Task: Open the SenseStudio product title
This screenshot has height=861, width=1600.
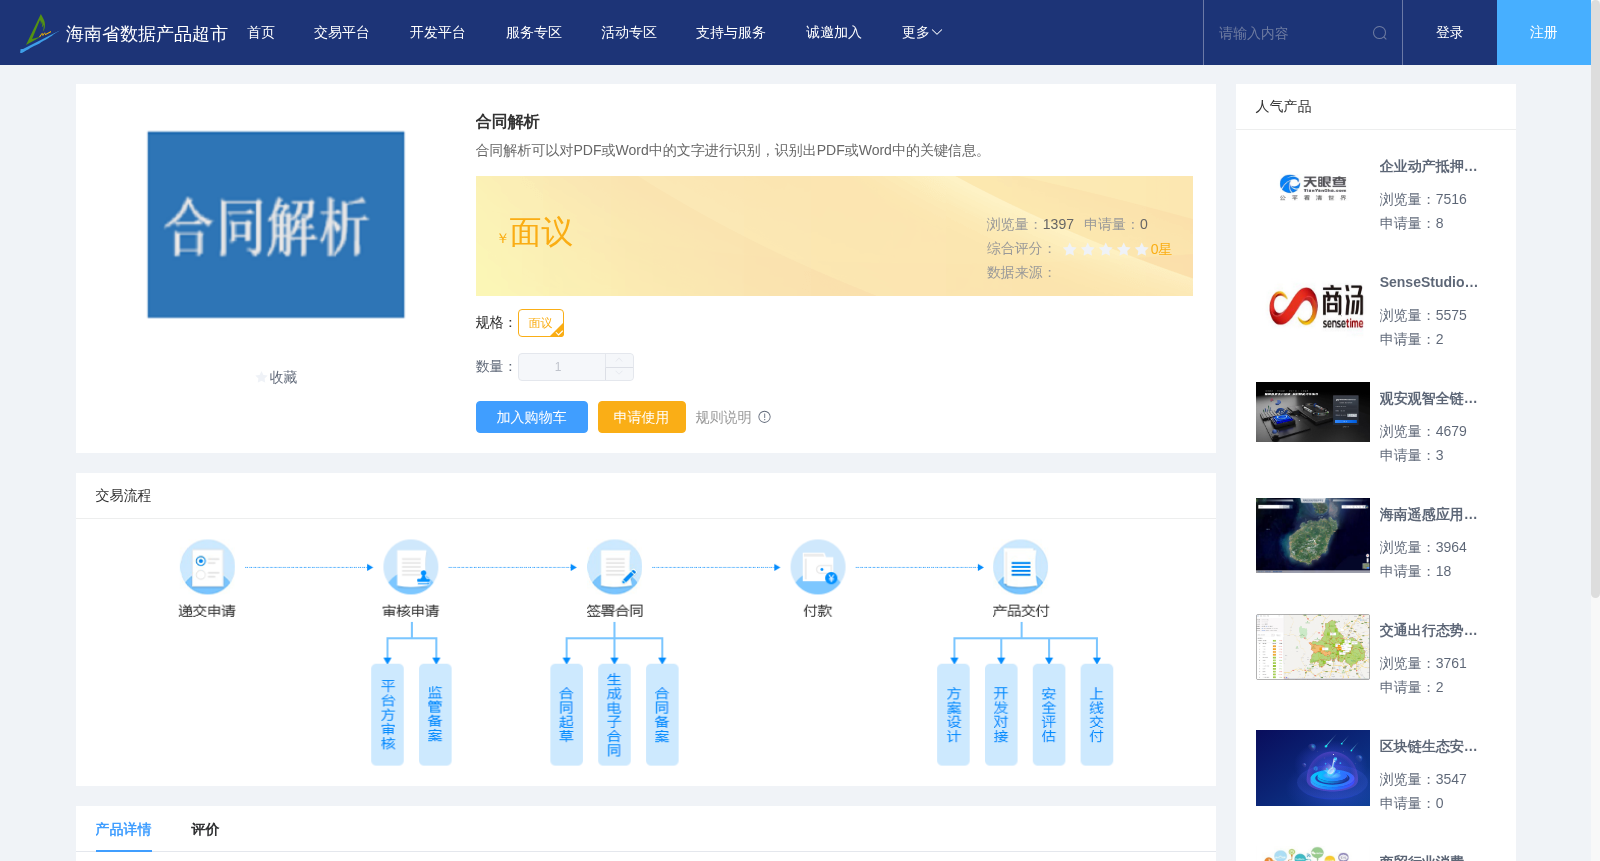Action: point(1428,282)
